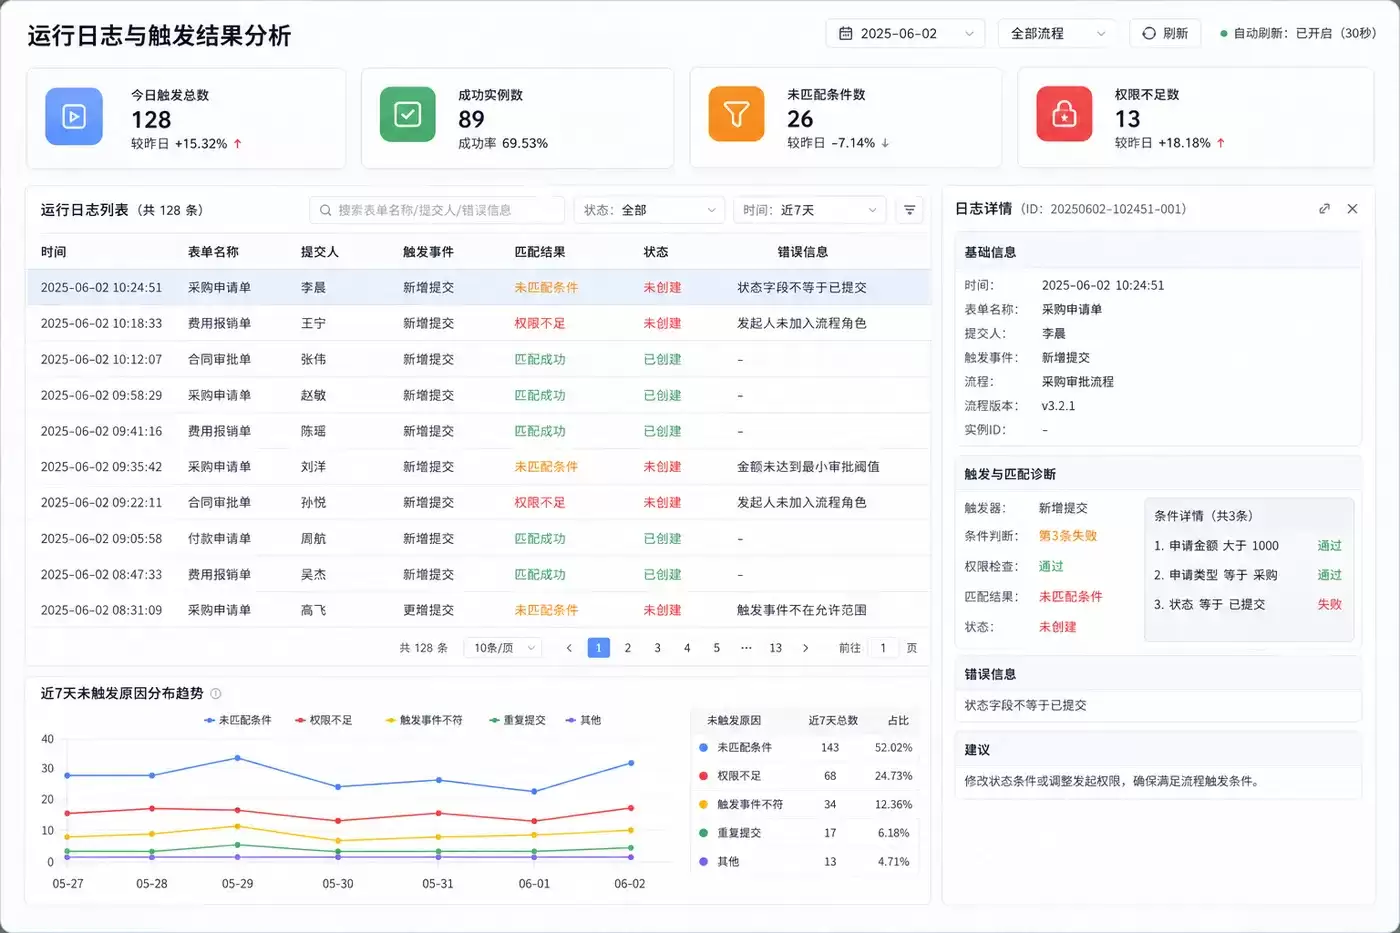Click the 05-29 peak point on blue line
1400x933 pixels.
pyautogui.click(x=237, y=758)
